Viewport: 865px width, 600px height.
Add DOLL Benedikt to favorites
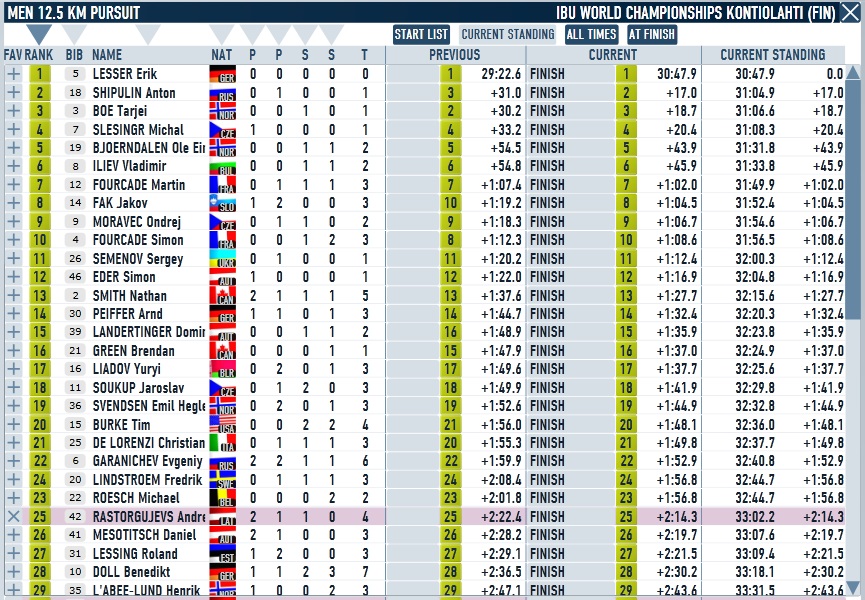14,572
